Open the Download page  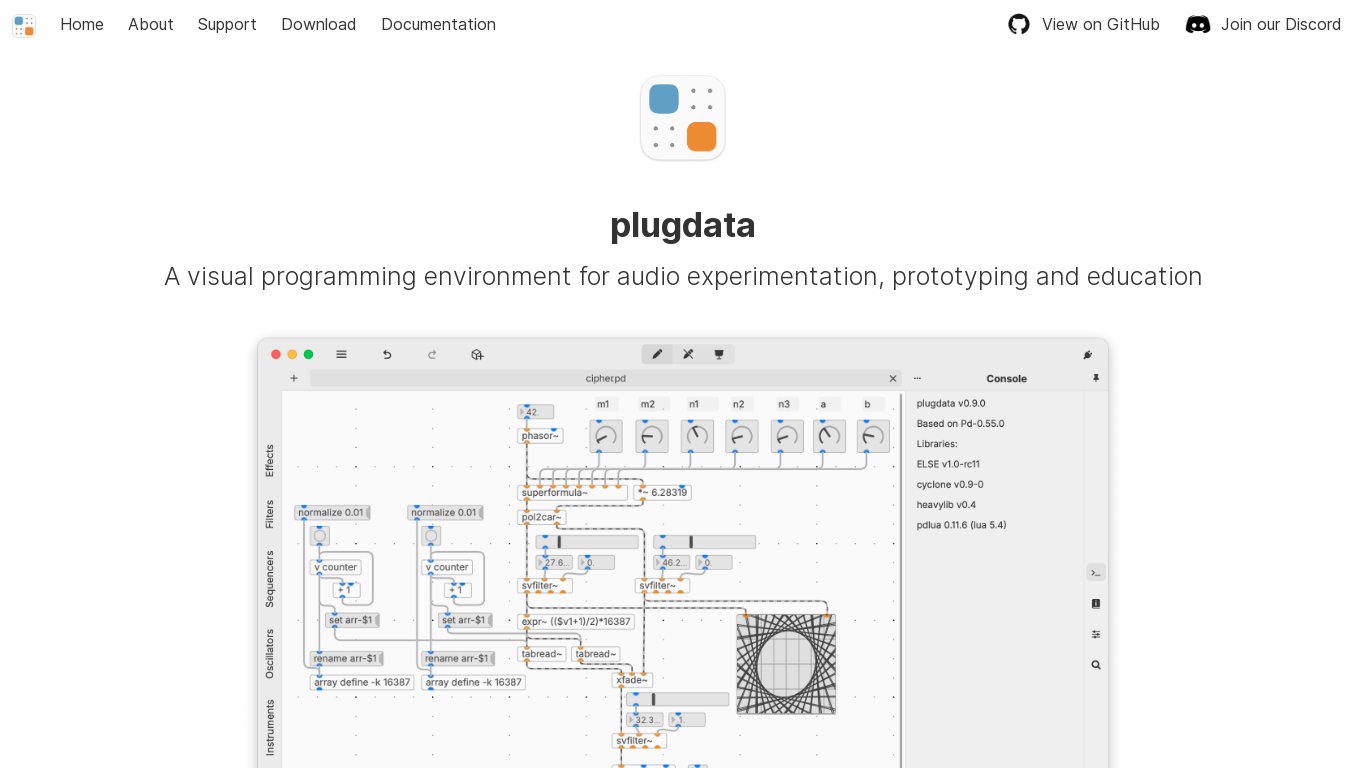coord(318,24)
